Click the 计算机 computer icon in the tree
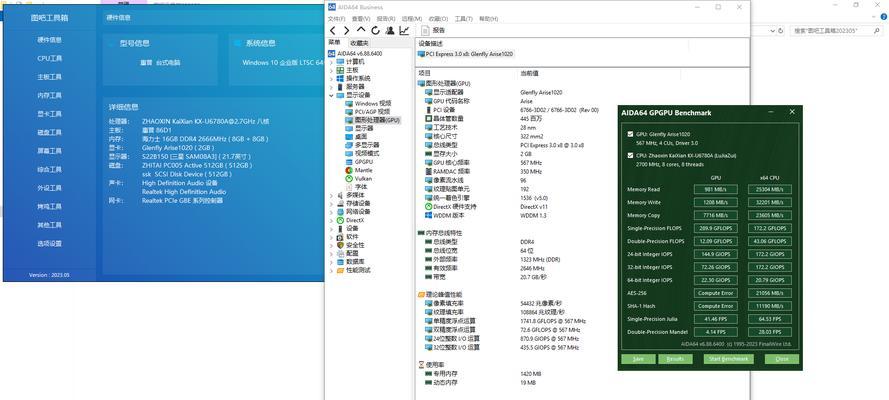 [340, 61]
